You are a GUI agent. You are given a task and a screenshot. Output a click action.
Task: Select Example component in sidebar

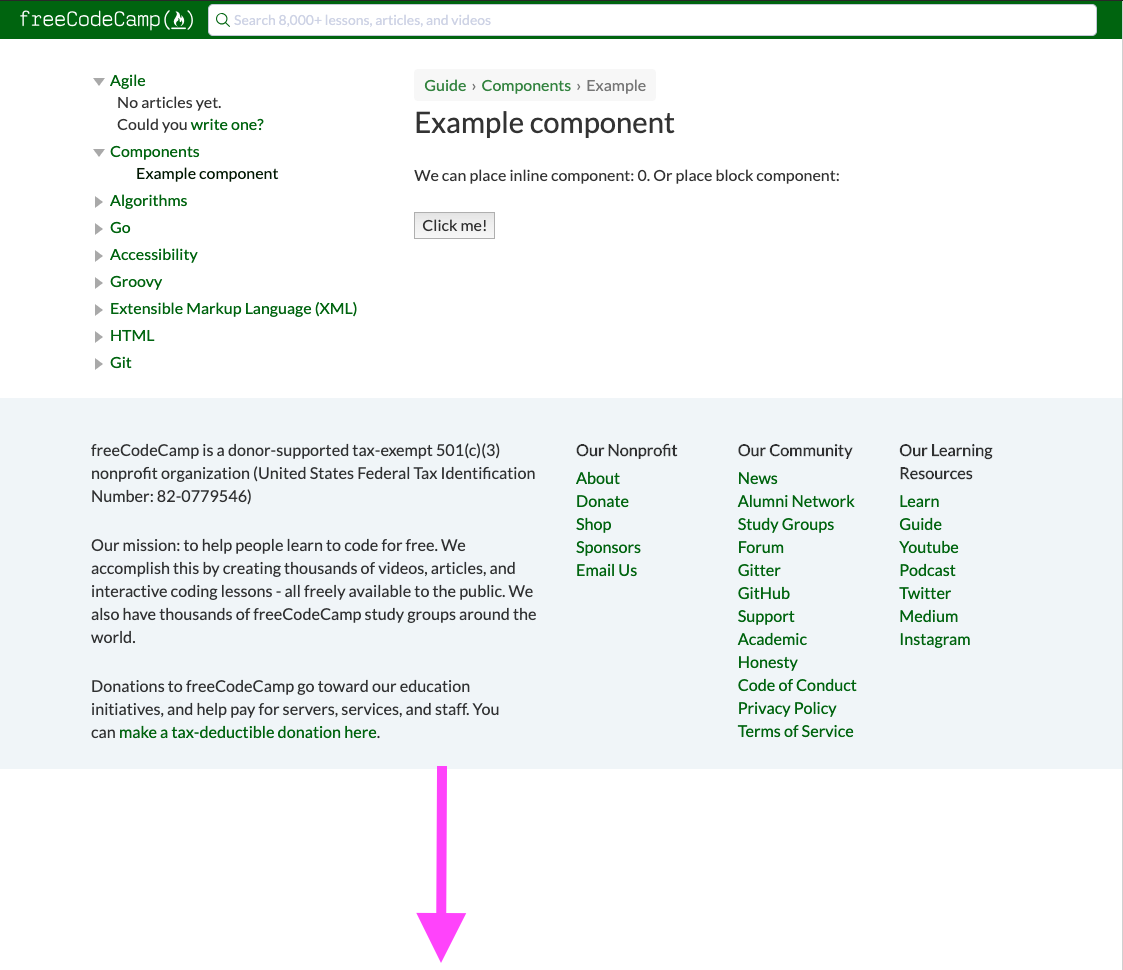[x=207, y=173]
